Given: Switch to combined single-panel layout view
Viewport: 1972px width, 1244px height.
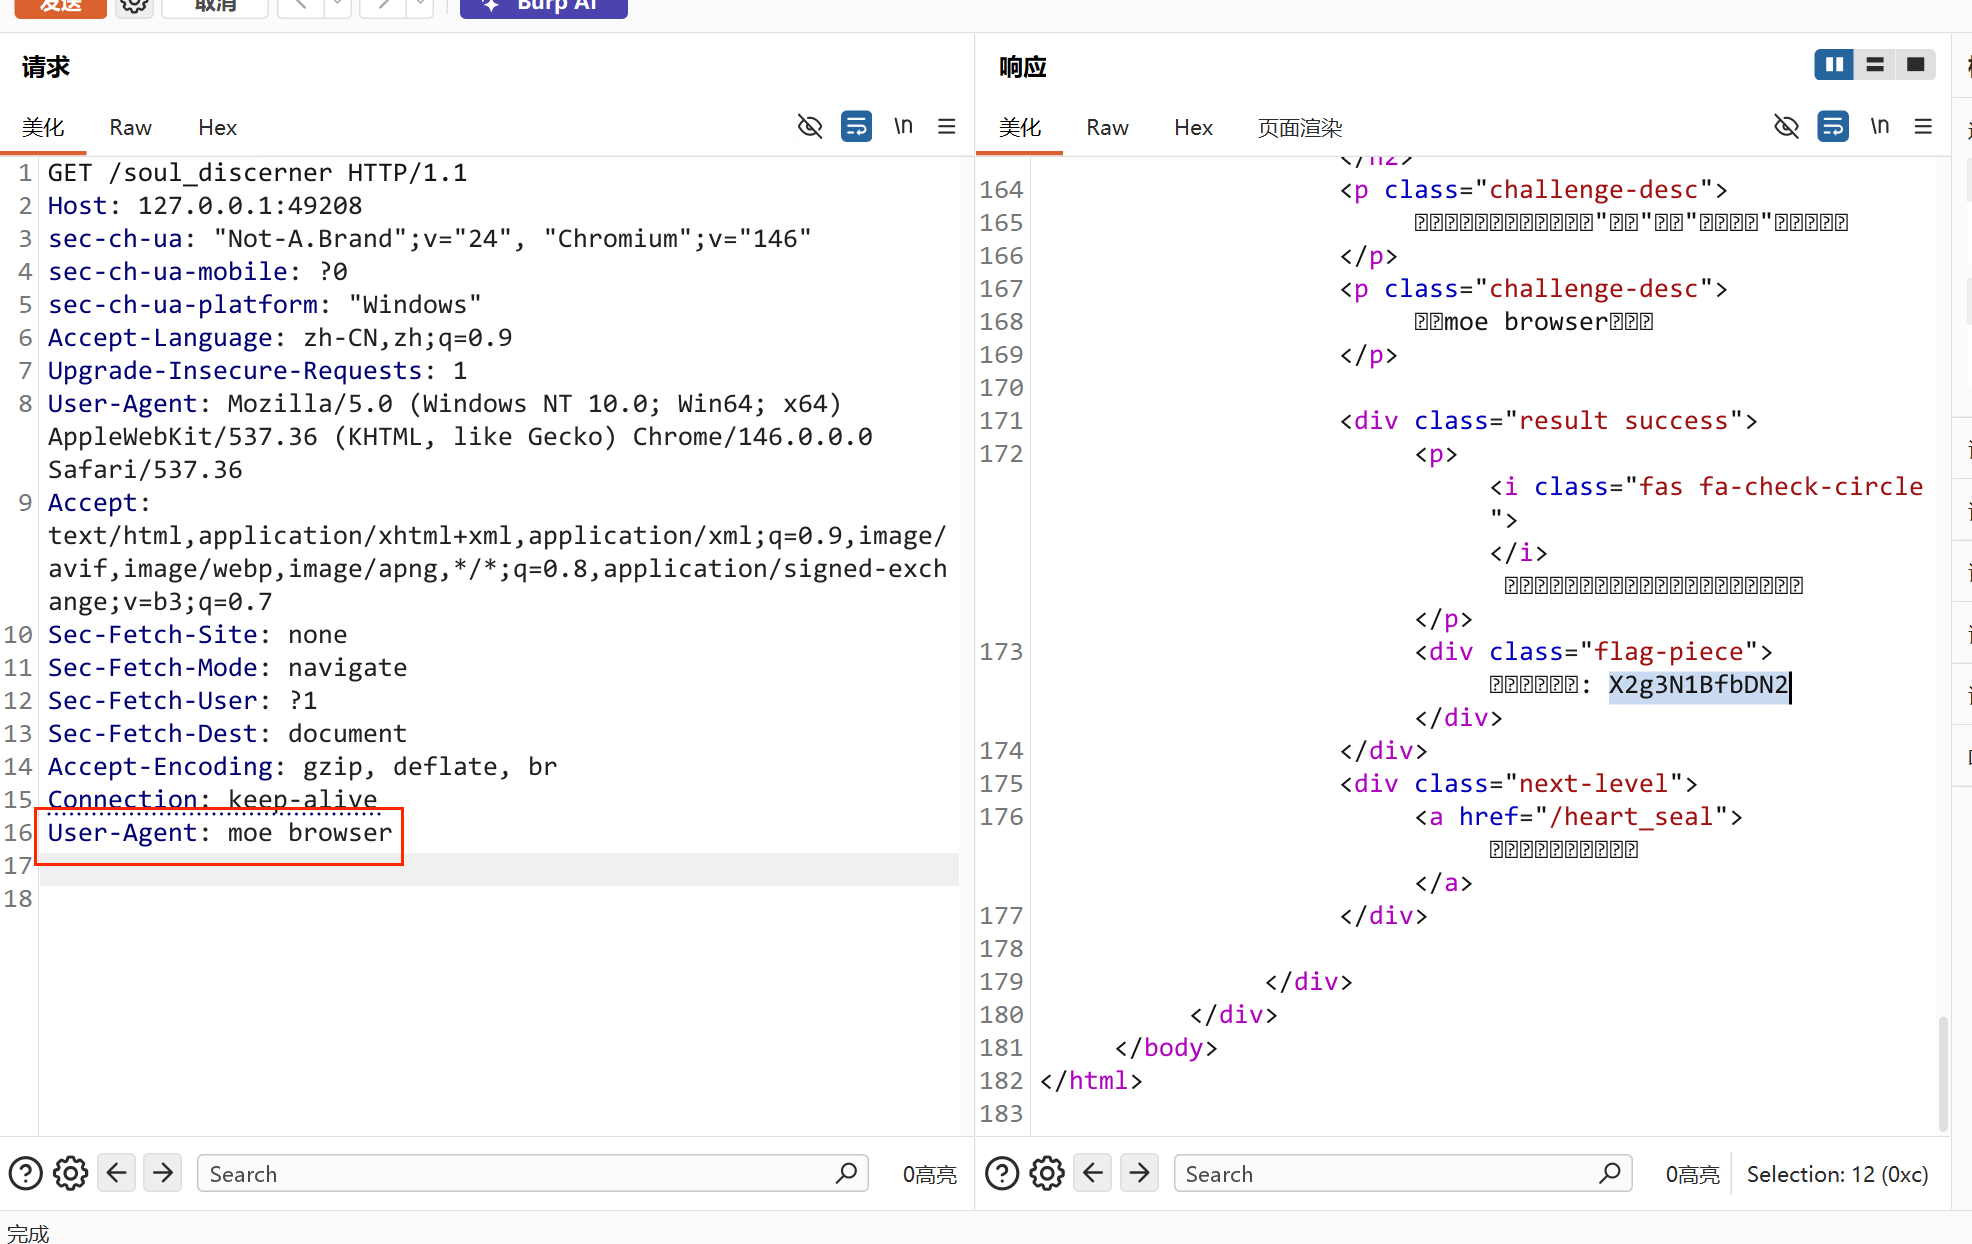Looking at the screenshot, I should (x=1915, y=64).
